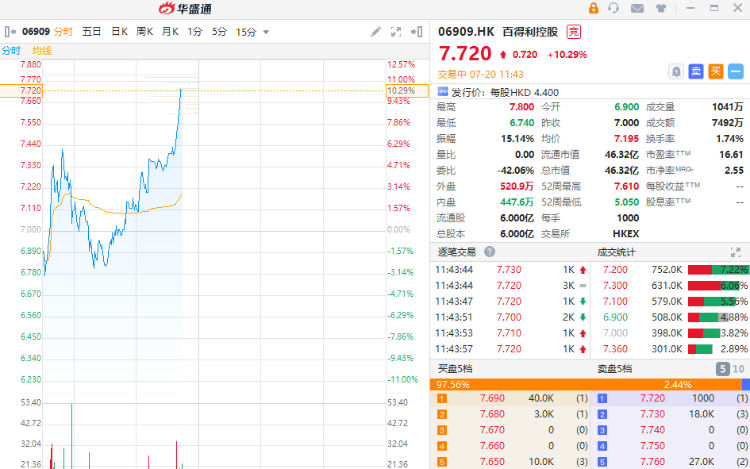Image resolution: width=750 pixels, height=469 pixels.
Task: Click stock code 06909.HK title
Action: (x=466, y=32)
